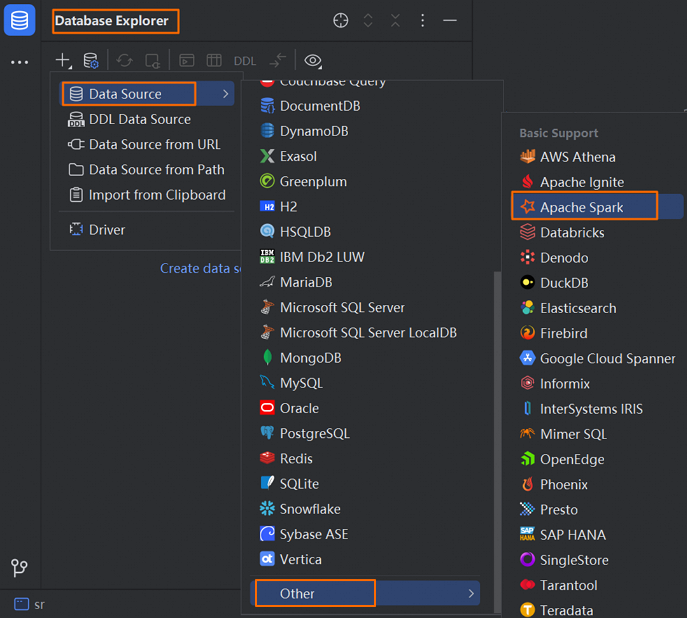Expand the Other submenu chevron
This screenshot has width=687, height=618.
[x=471, y=593]
